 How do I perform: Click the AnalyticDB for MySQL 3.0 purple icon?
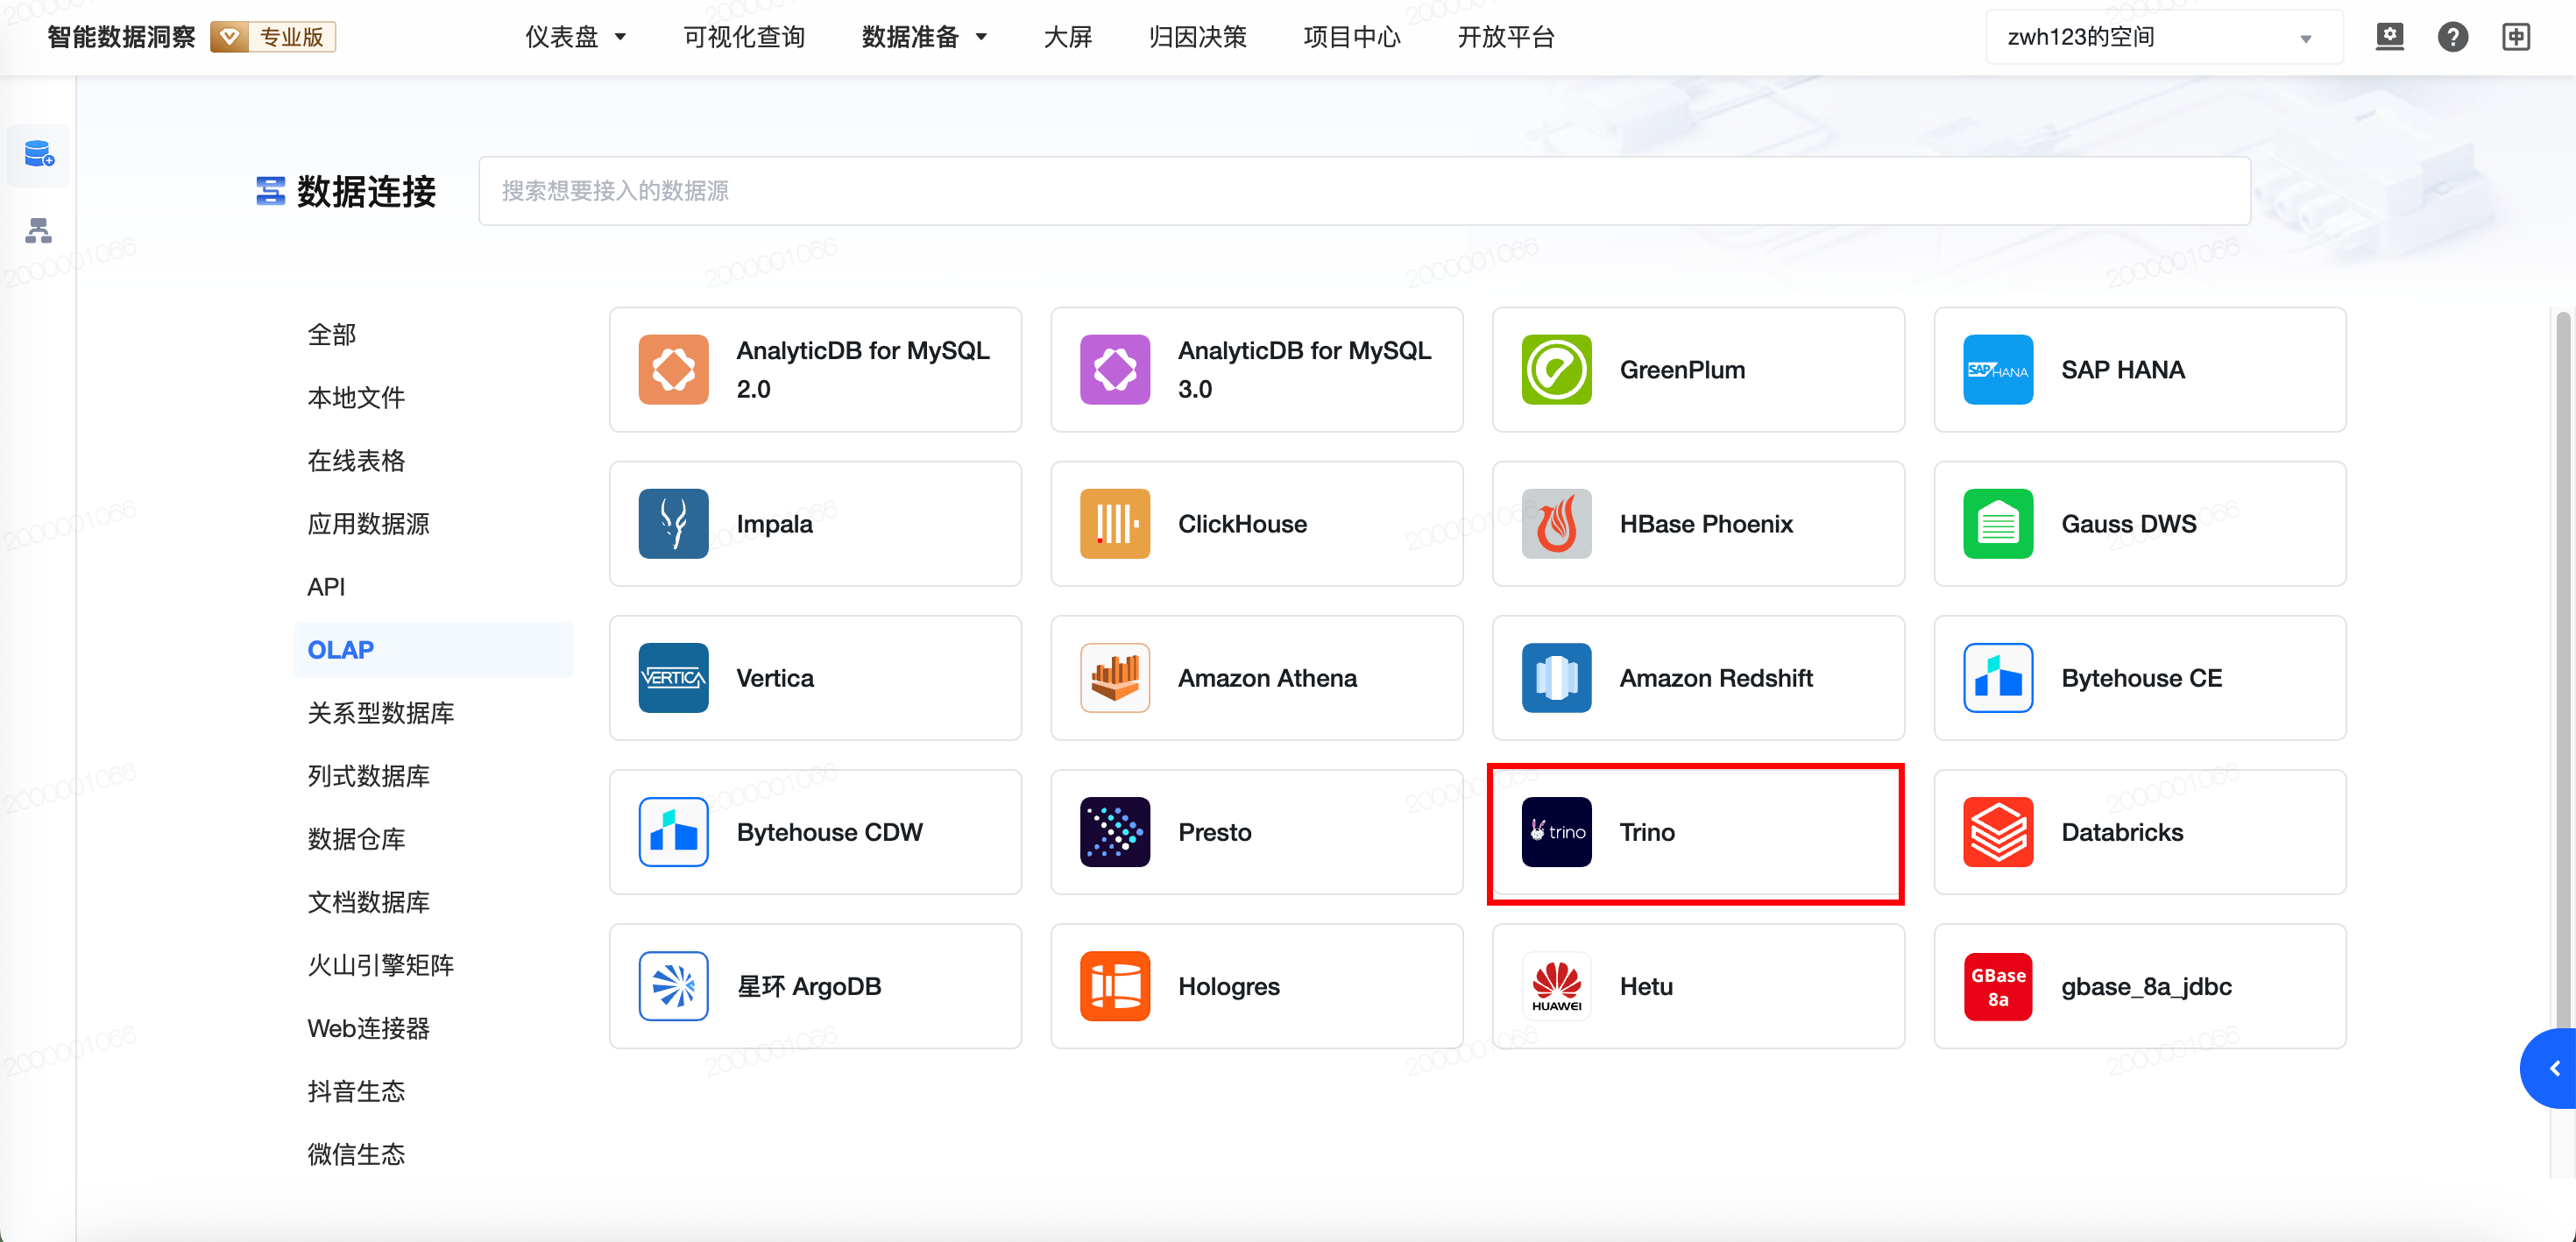(1115, 370)
